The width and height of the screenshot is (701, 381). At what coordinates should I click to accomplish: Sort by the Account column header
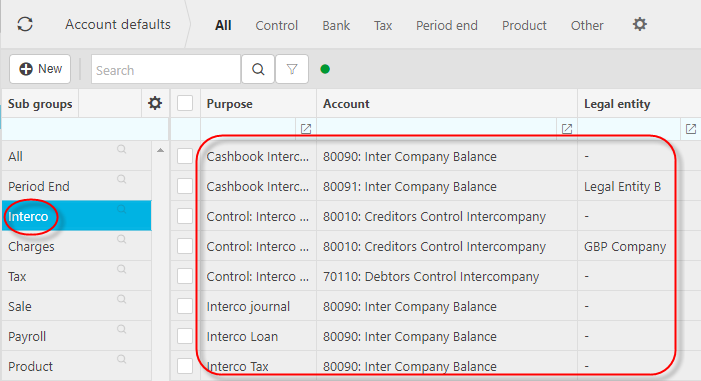click(346, 104)
